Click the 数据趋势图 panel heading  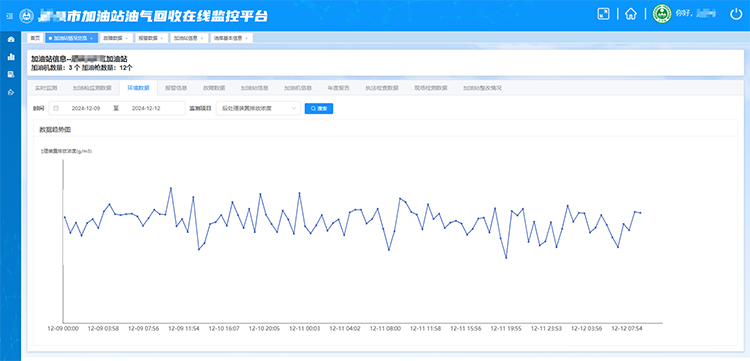pos(55,129)
